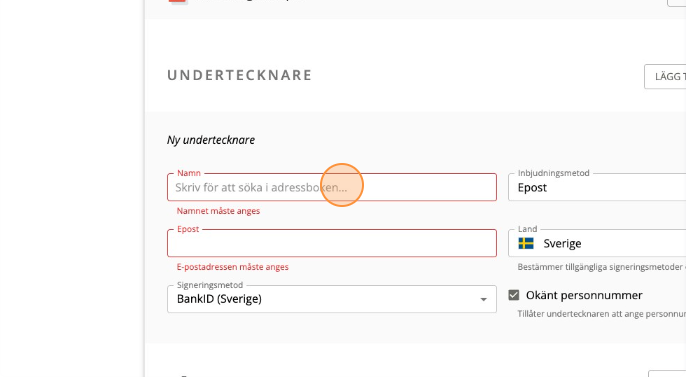Click the Signeringsmetod field label
This screenshot has width=694, height=386.
(x=210, y=285)
